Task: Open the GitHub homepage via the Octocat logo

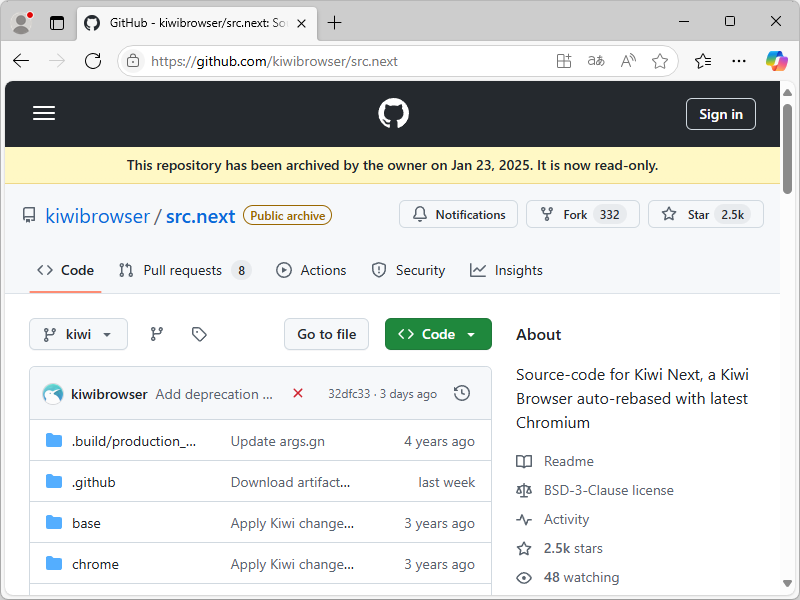Action: click(x=393, y=113)
